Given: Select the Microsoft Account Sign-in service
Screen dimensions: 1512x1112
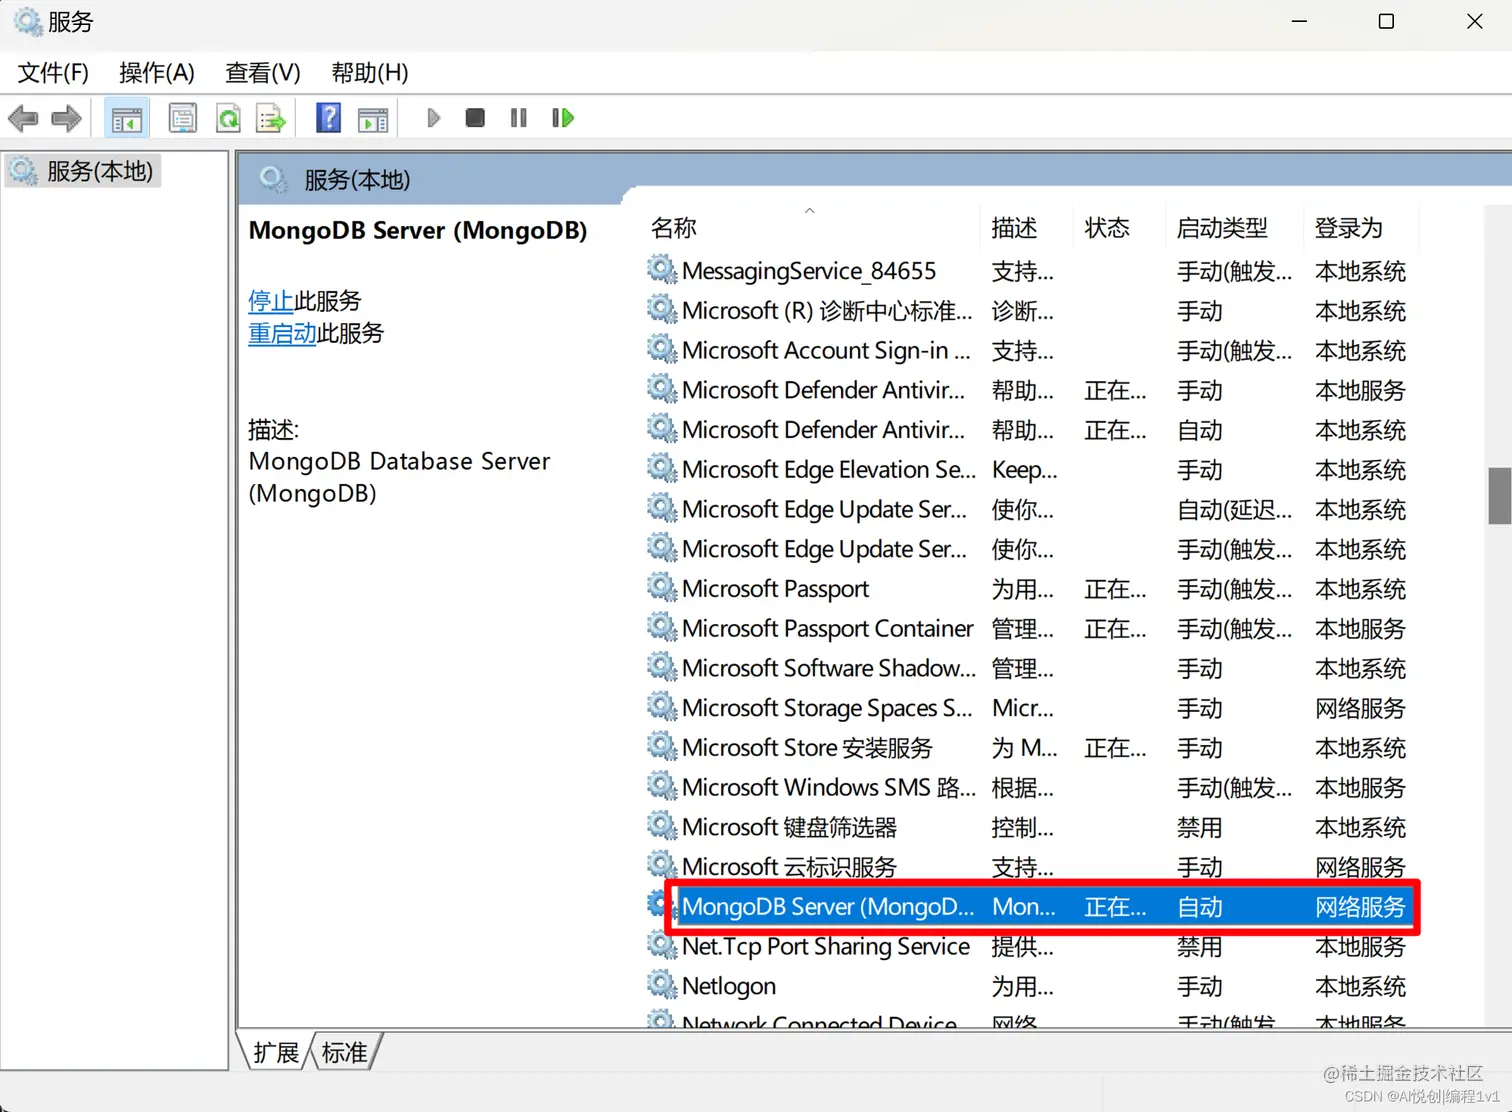Looking at the screenshot, I should [x=826, y=351].
